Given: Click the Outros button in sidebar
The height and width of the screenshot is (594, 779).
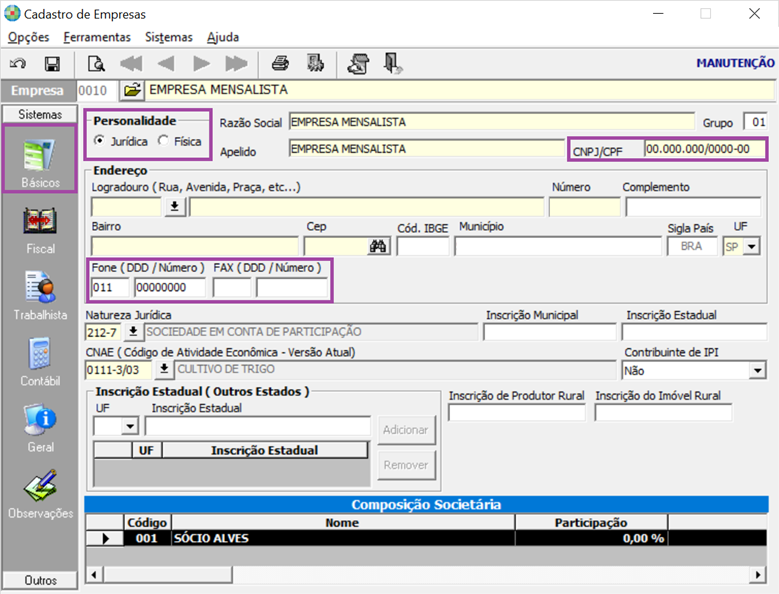Looking at the screenshot, I should 40,580.
